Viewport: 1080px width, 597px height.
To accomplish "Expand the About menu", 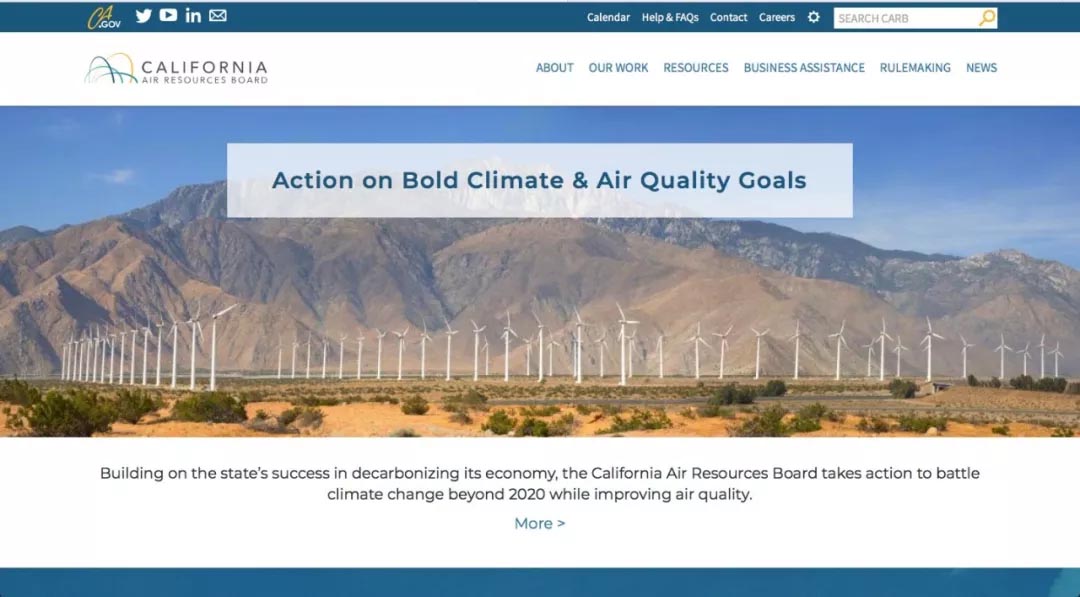I will (555, 68).
